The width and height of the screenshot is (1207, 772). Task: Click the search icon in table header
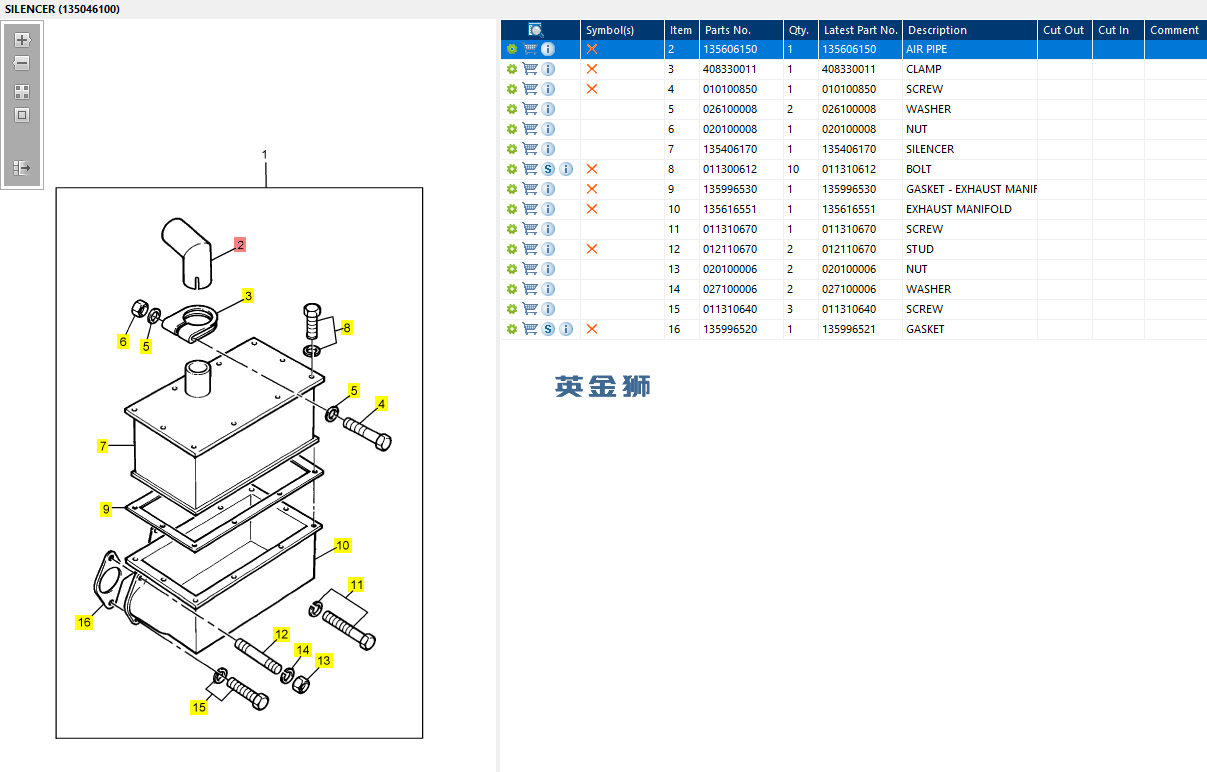[x=535, y=30]
